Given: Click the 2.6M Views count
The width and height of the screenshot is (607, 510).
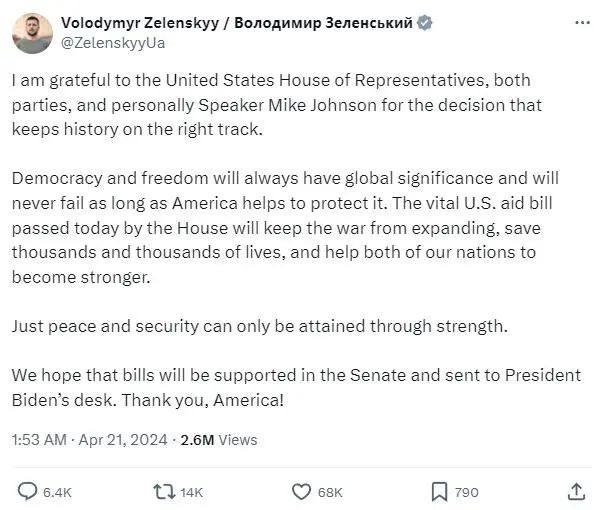Looking at the screenshot, I should click(218, 439).
